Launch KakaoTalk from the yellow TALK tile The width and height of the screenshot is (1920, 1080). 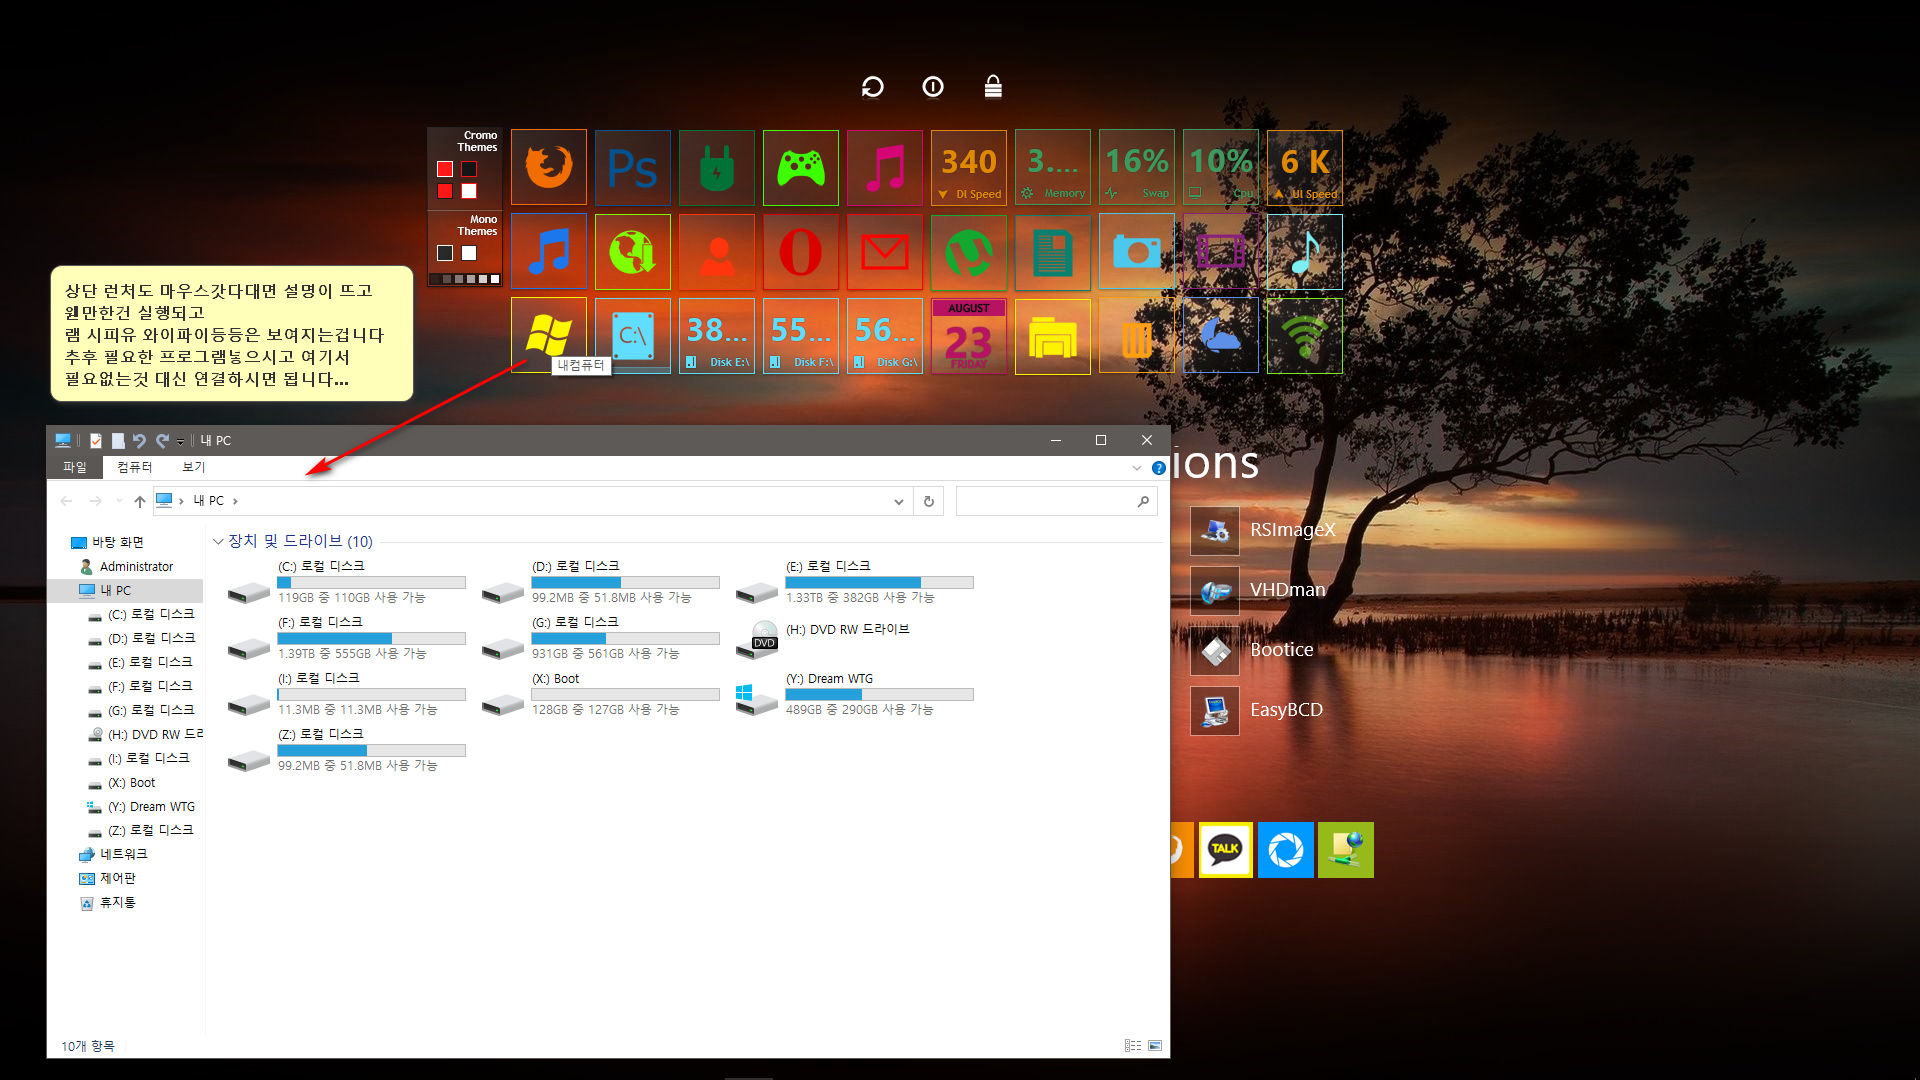pyautogui.click(x=1225, y=850)
